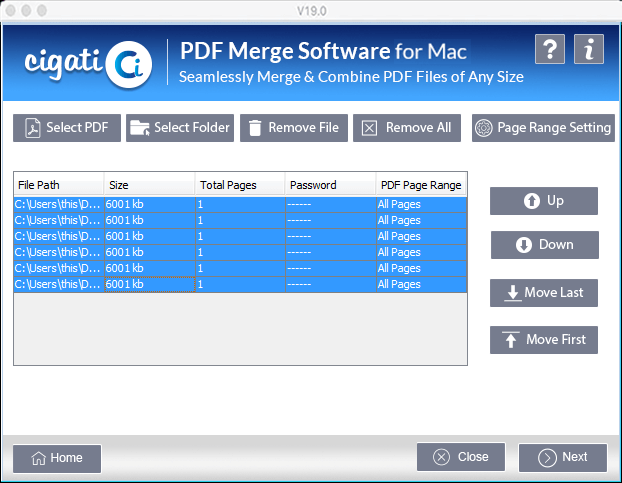622x483 pixels.
Task: Select the second row's file path cell
Action: coord(59,220)
